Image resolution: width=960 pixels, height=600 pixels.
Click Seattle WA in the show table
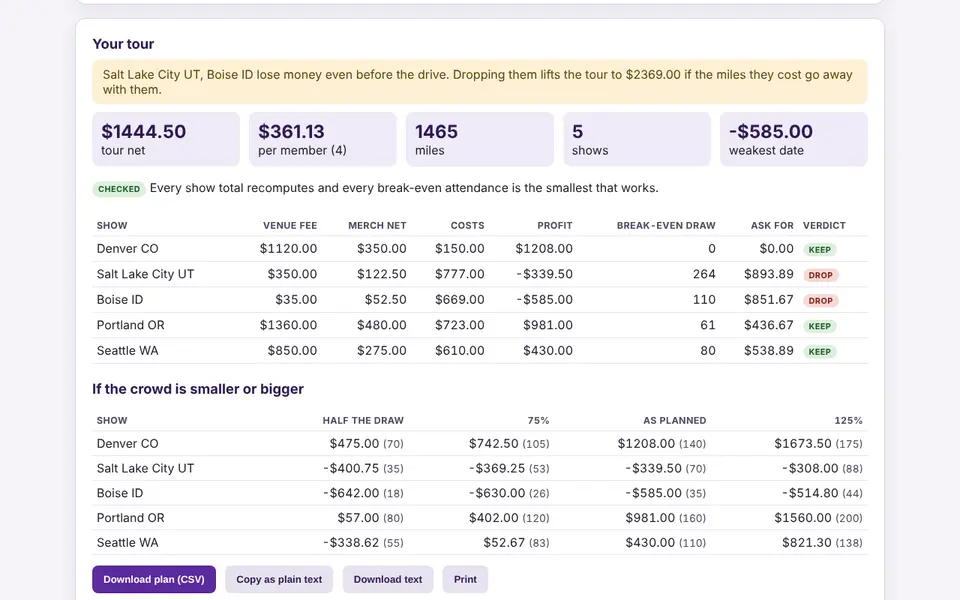click(x=127, y=351)
